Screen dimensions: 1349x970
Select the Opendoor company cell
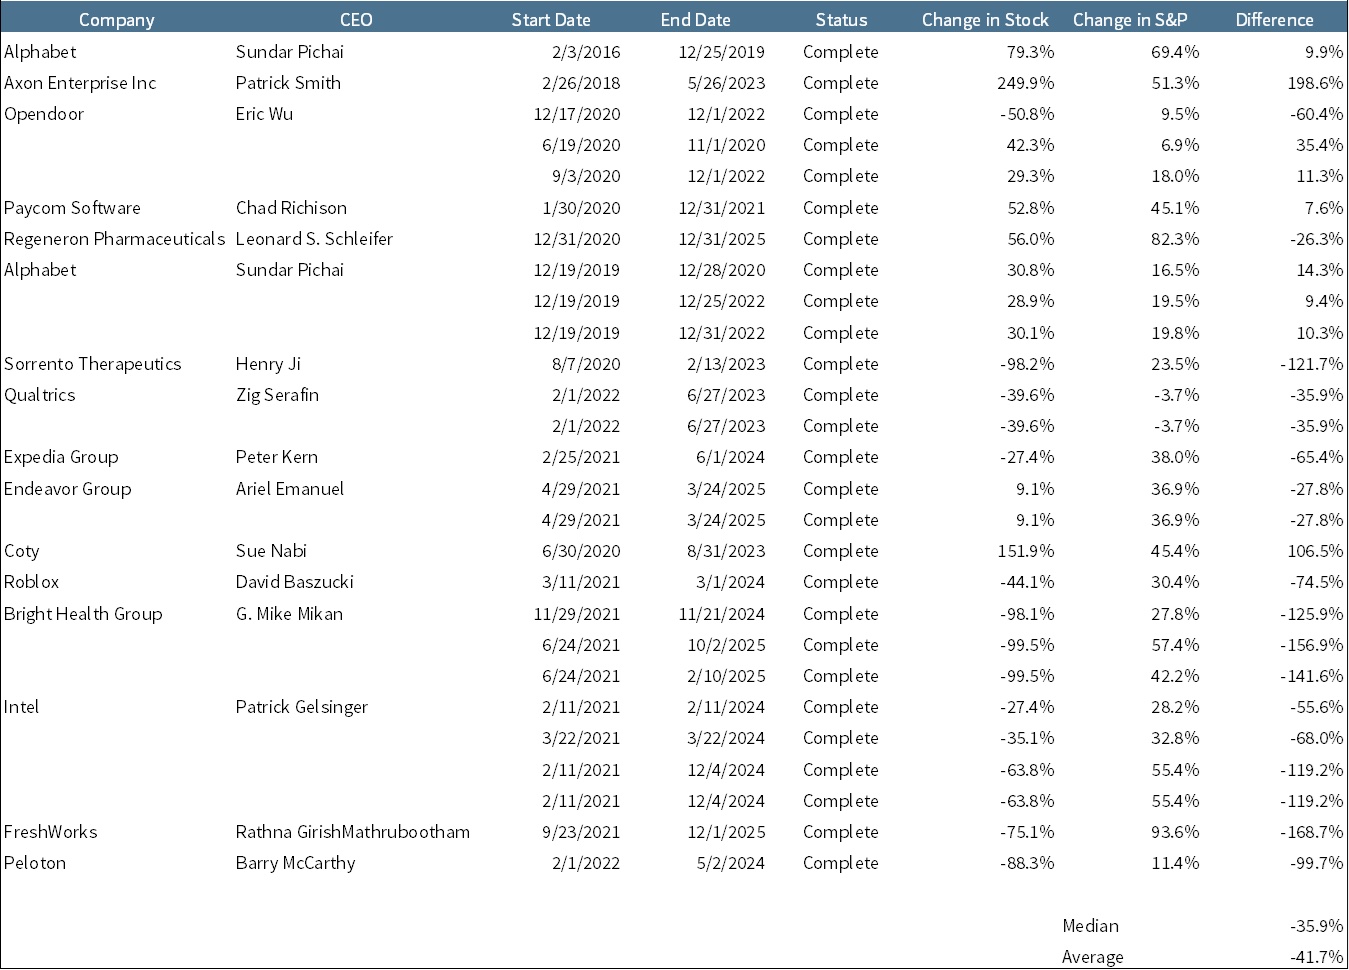click(x=44, y=114)
